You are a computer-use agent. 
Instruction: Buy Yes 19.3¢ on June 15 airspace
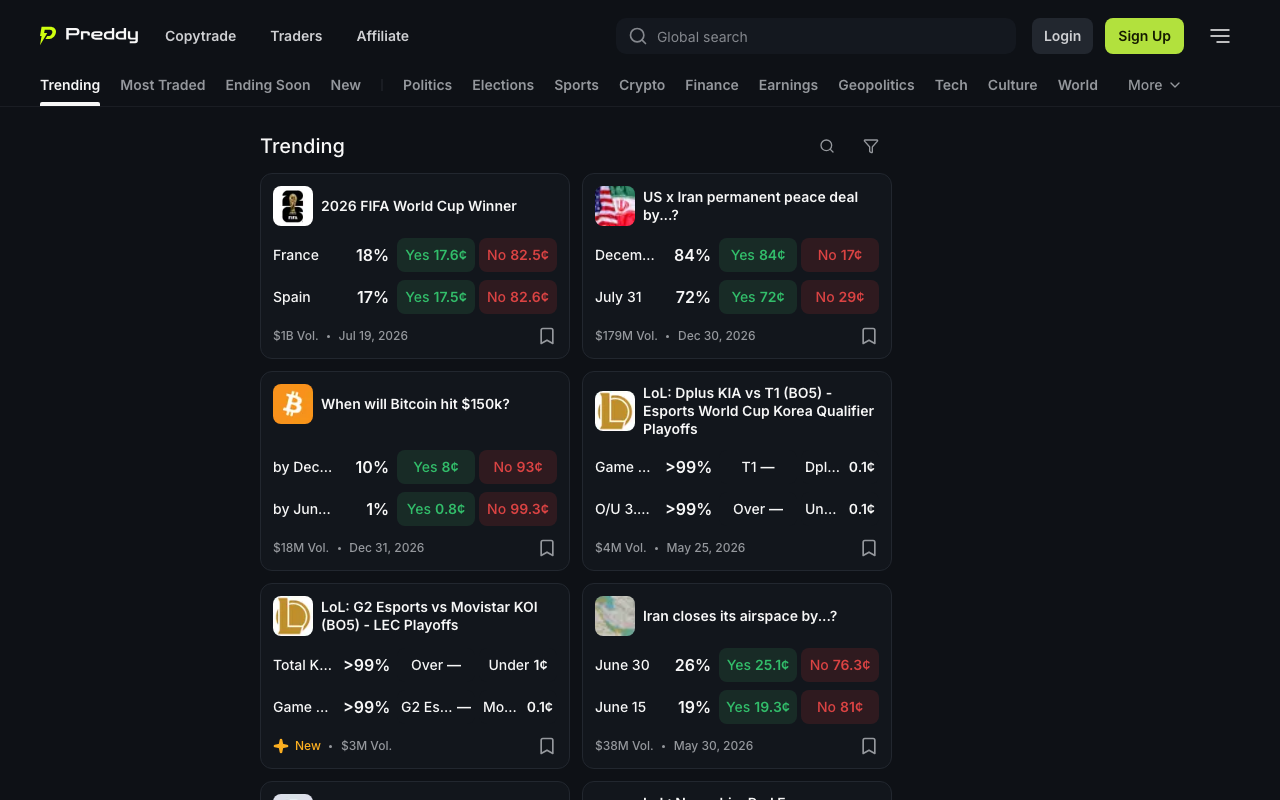click(x=758, y=707)
